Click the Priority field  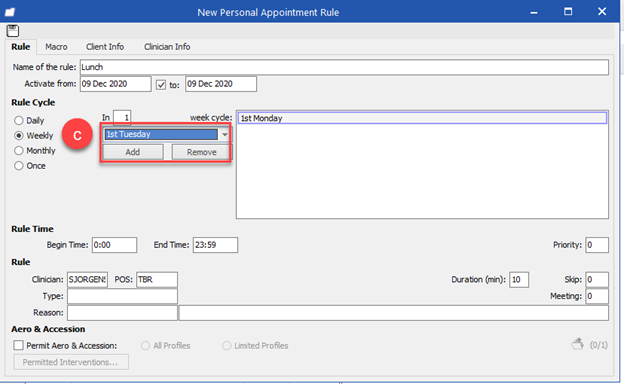pyautogui.click(x=597, y=245)
